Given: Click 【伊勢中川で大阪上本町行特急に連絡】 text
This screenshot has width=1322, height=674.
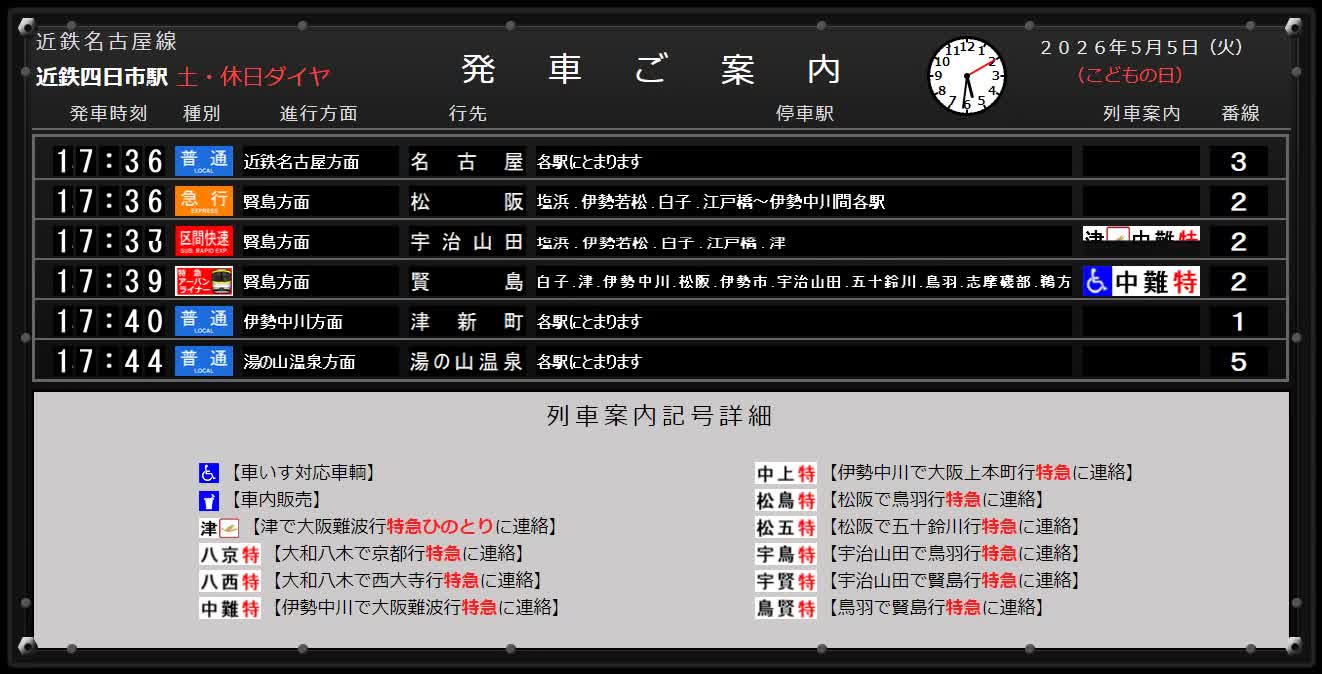Looking at the screenshot, I should pos(981,473).
